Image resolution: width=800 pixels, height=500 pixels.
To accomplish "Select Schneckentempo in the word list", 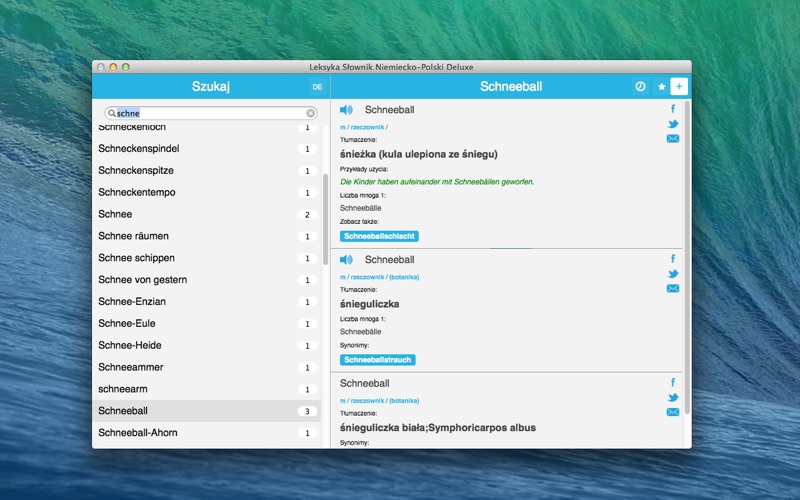I will tap(207, 192).
